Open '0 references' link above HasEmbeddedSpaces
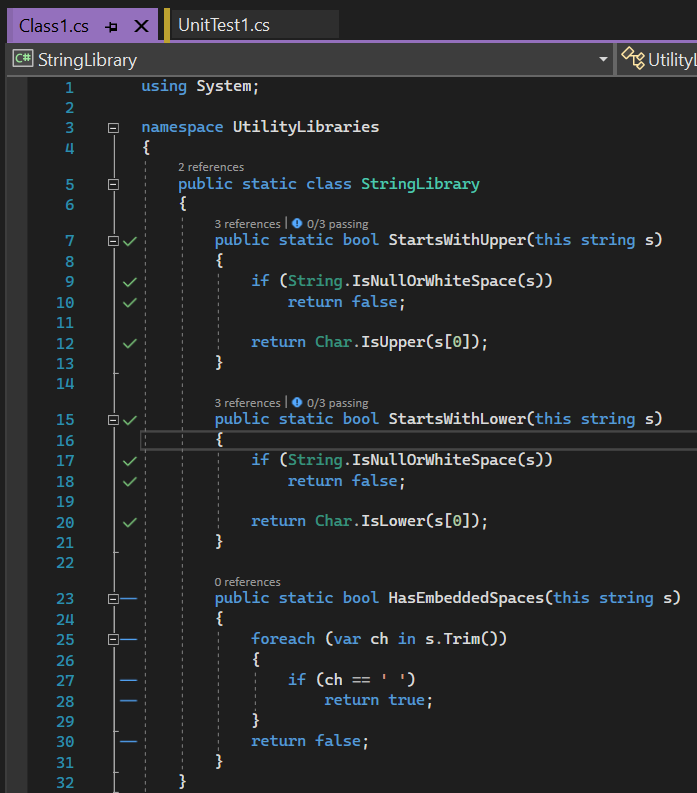Image resolution: width=697 pixels, height=793 pixels. coord(247,582)
